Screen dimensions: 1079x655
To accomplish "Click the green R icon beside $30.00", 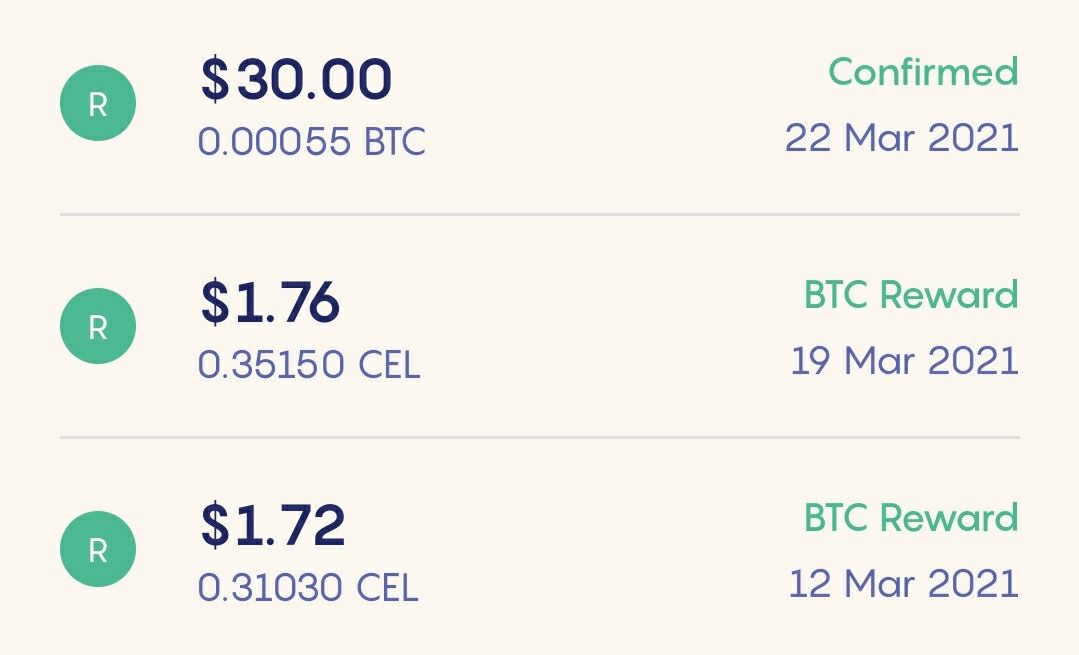I will tap(98, 103).
